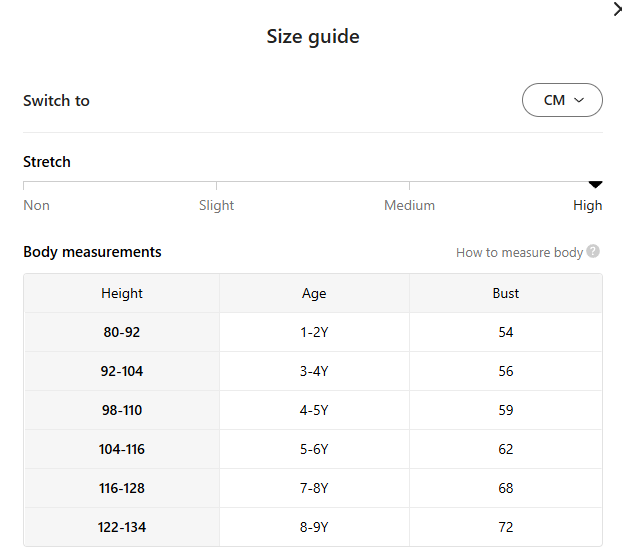Screen dimensions: 622x555
Task: Click the Switch to label
Action: [56, 100]
